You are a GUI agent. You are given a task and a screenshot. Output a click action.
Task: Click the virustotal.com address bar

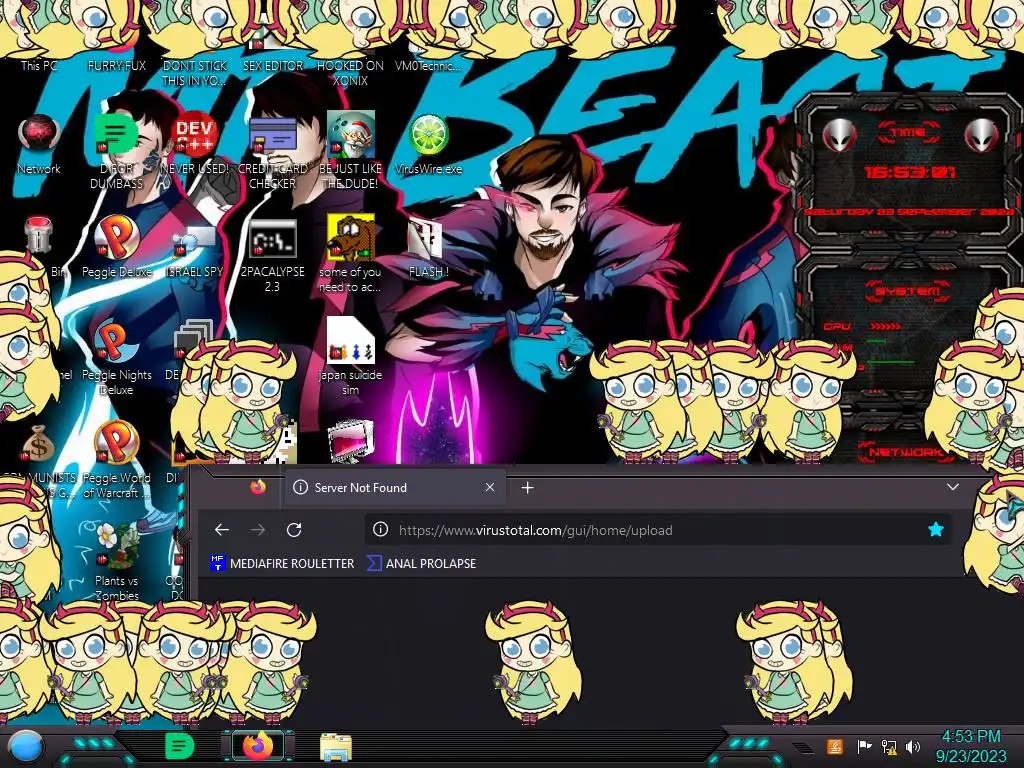point(658,530)
